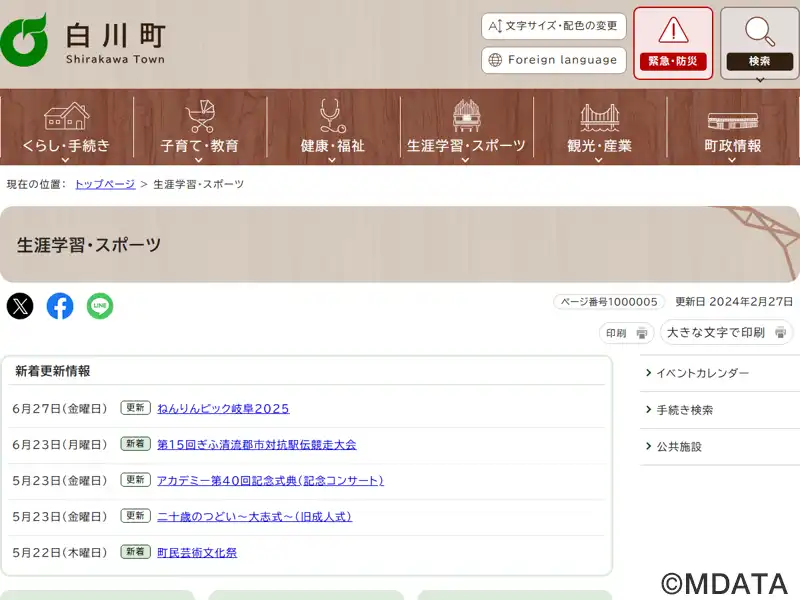The height and width of the screenshot is (600, 800).
Task: Click chevron beside 公共施設
Action: click(x=648, y=446)
